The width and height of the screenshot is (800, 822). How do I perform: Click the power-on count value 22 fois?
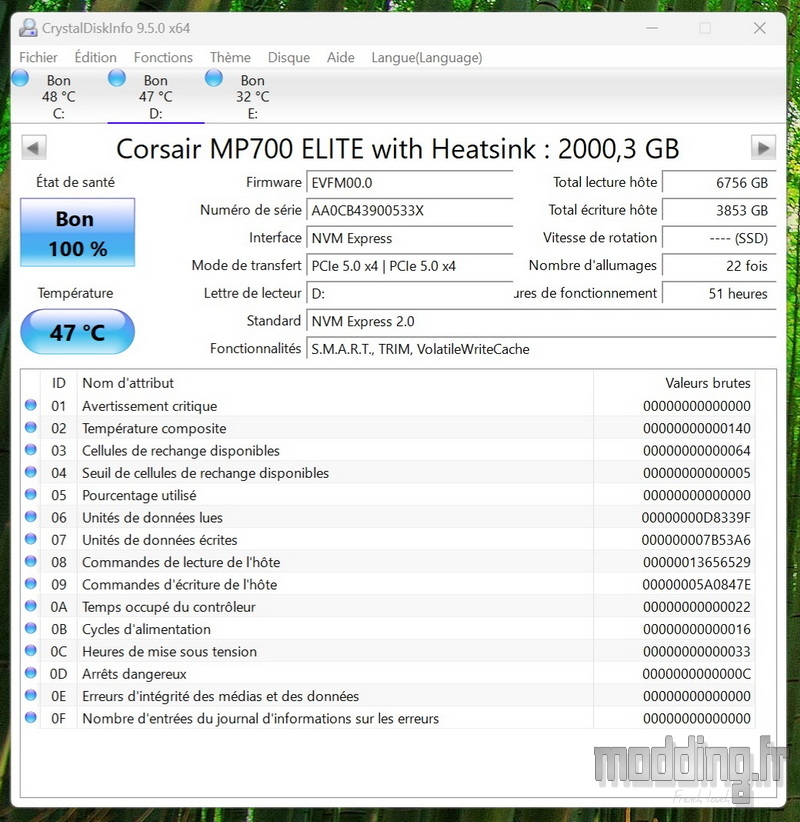[x=719, y=266]
